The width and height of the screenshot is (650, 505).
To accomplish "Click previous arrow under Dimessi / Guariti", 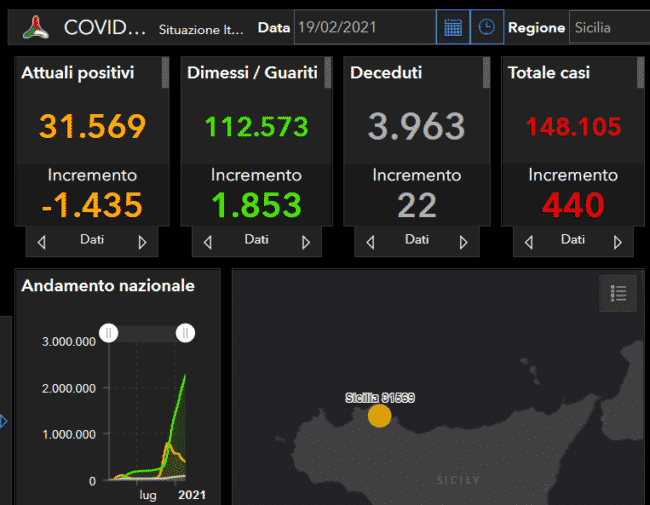I will click(207, 242).
